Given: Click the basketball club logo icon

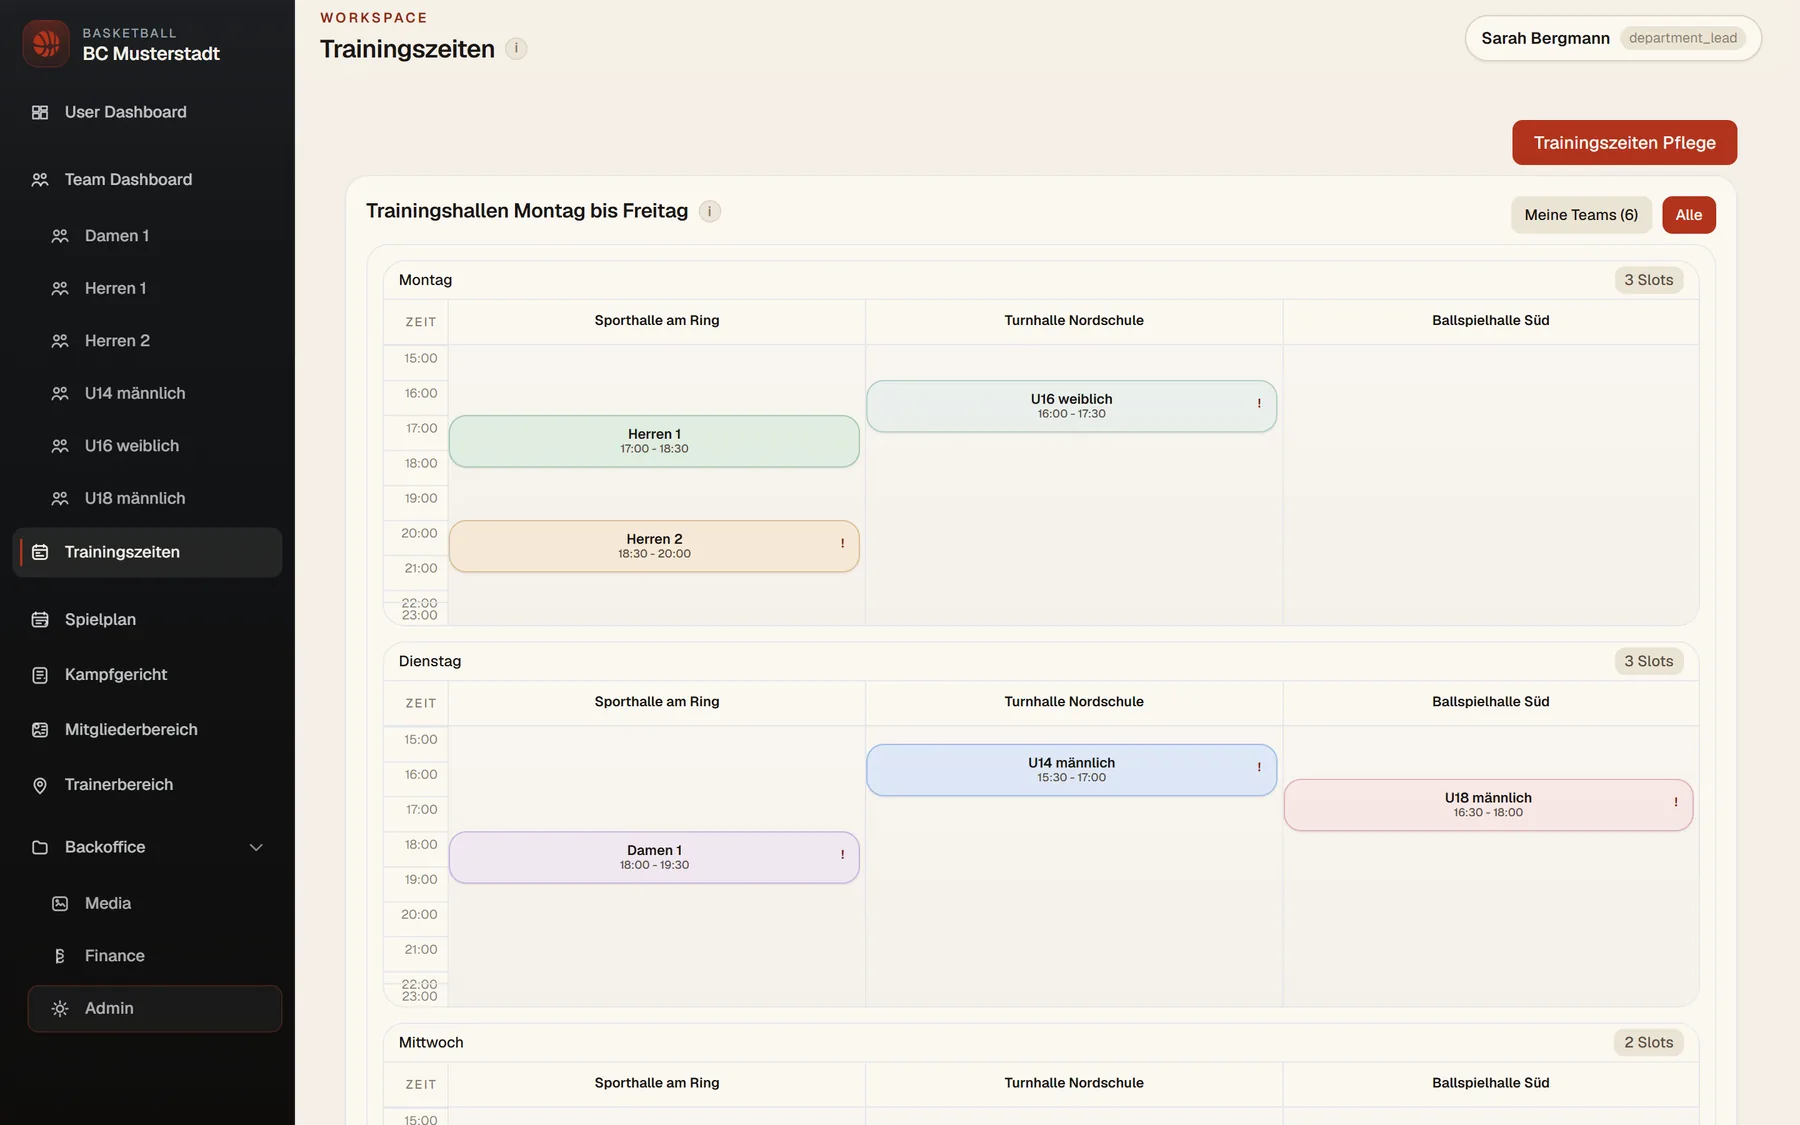Looking at the screenshot, I should coord(46,44).
